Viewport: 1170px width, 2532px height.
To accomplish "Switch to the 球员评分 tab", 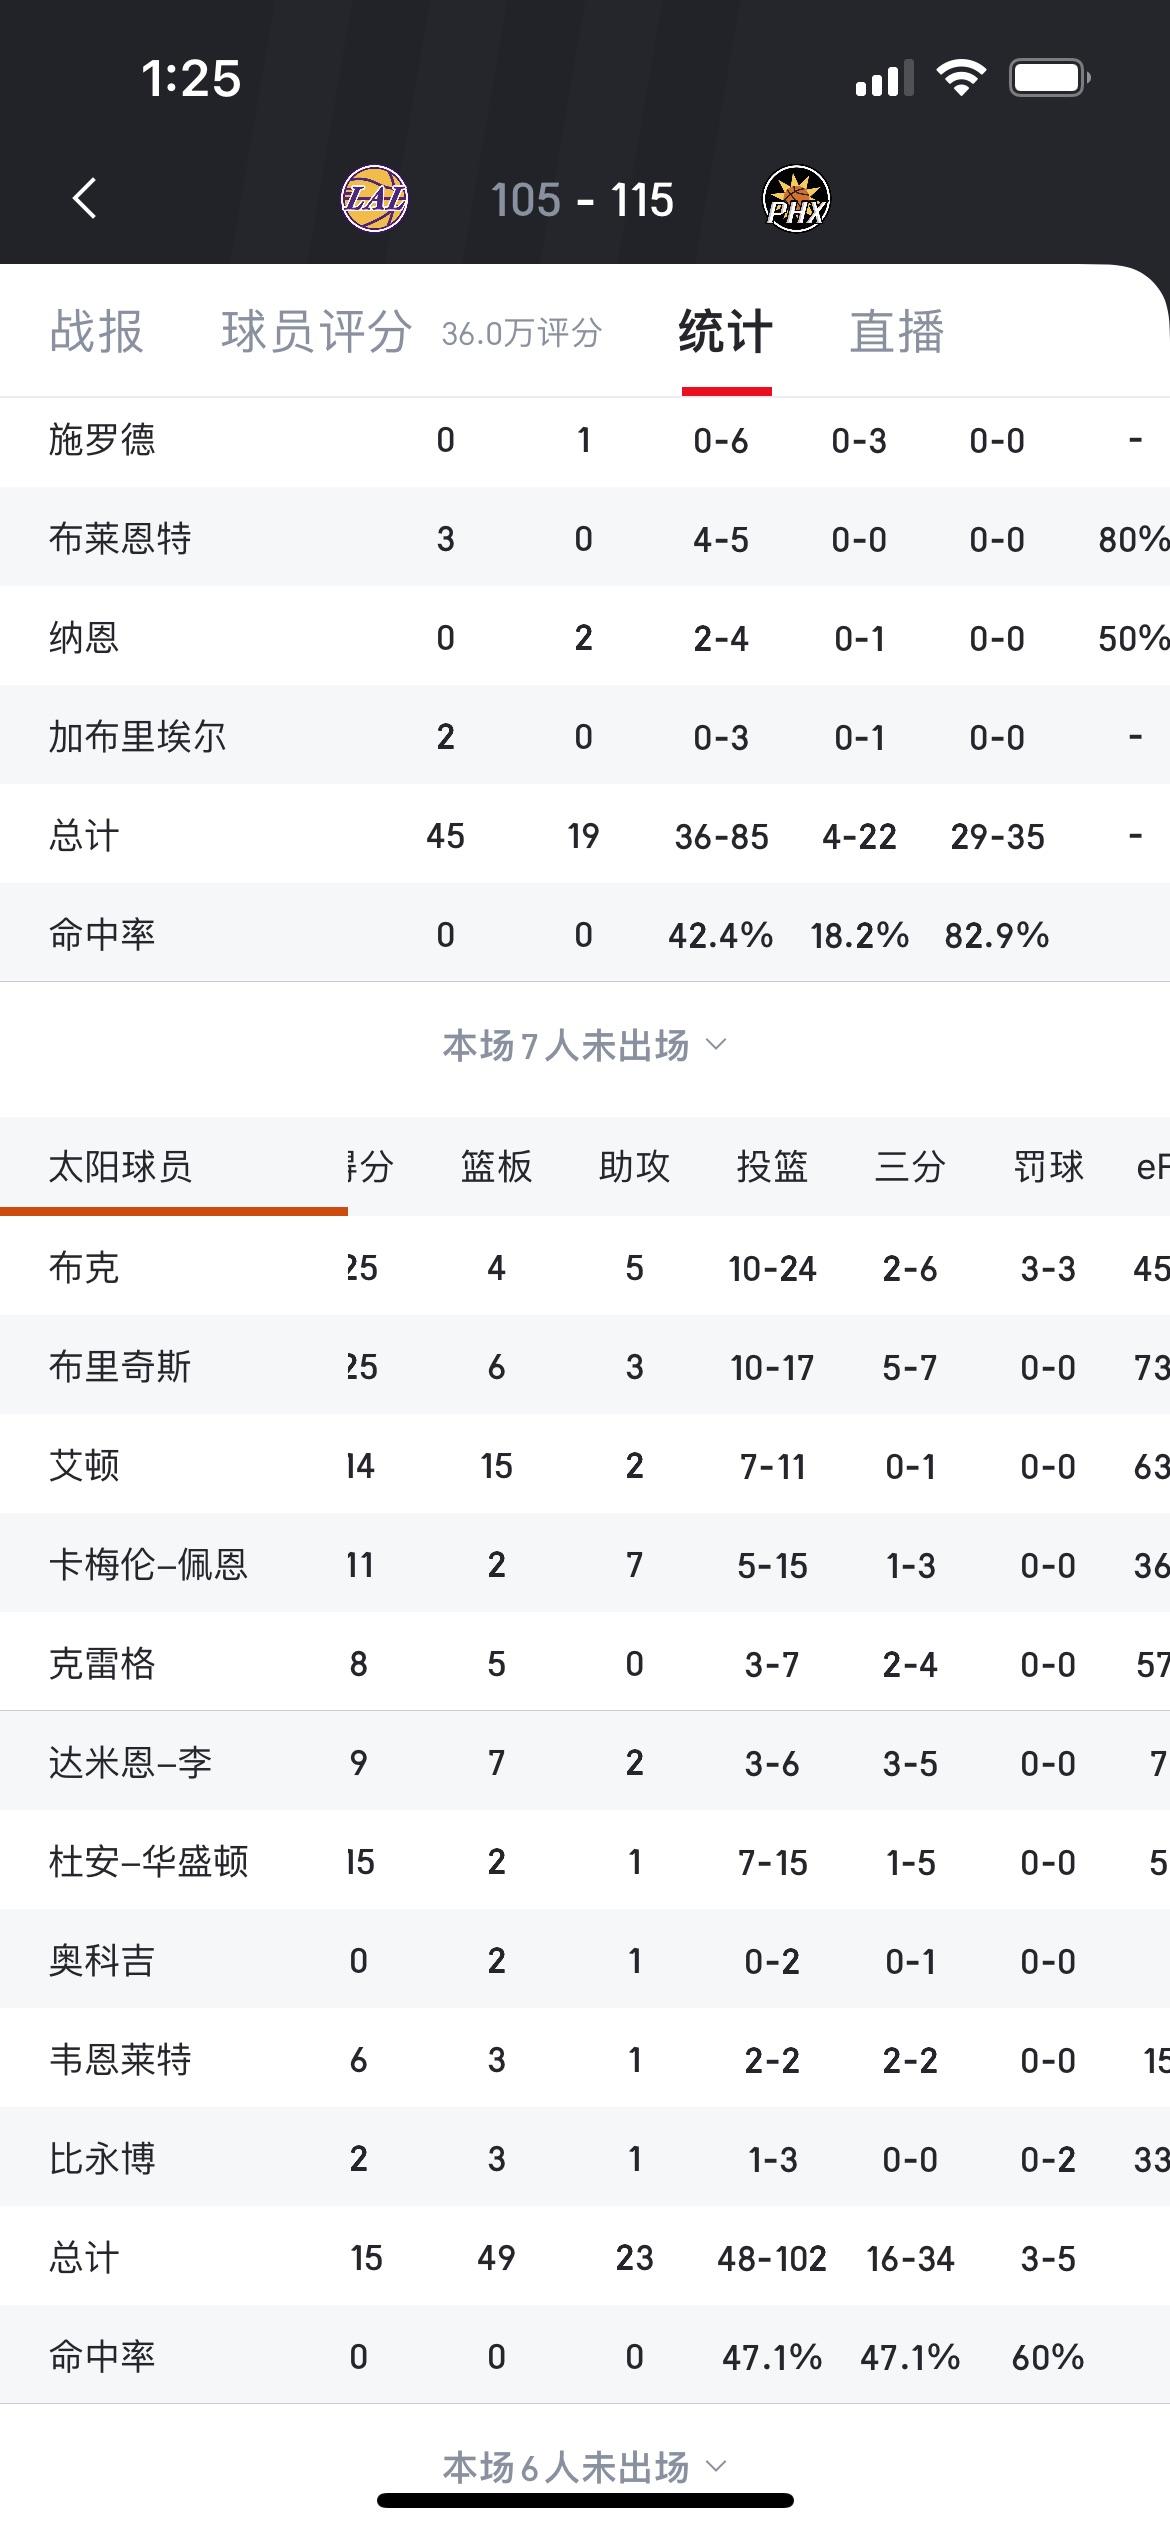I will (316, 331).
